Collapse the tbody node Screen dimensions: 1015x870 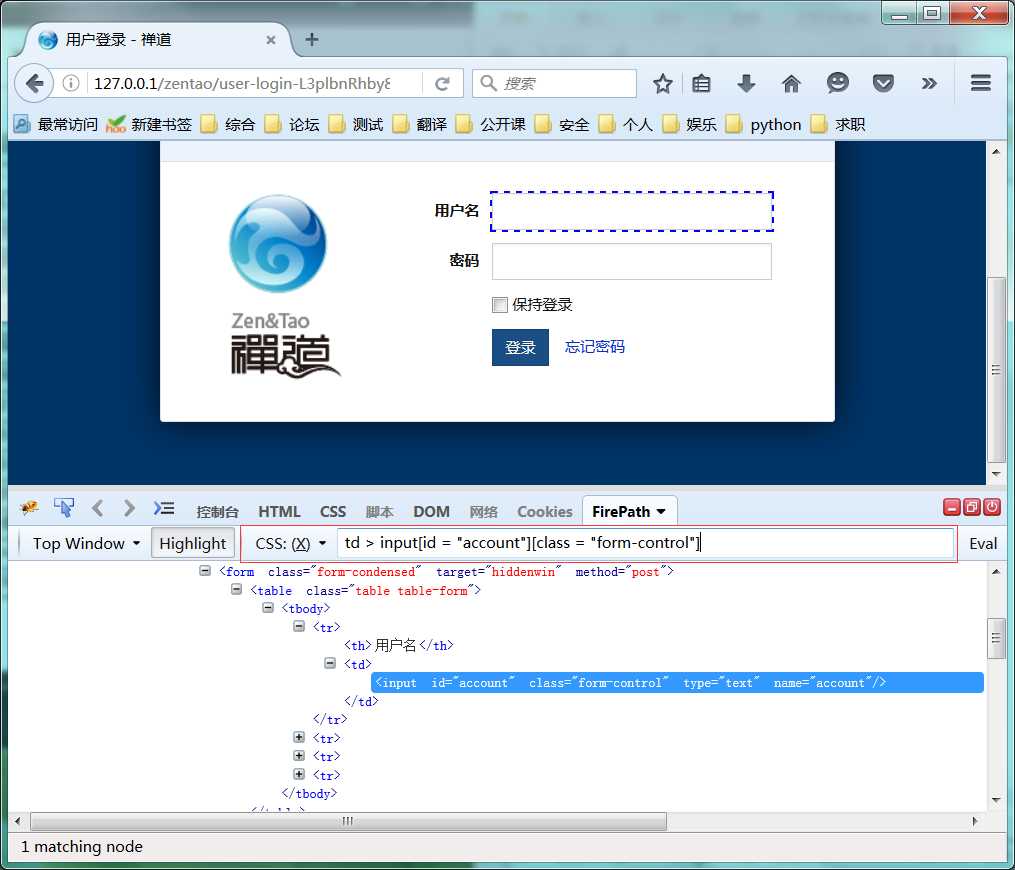[x=268, y=607]
